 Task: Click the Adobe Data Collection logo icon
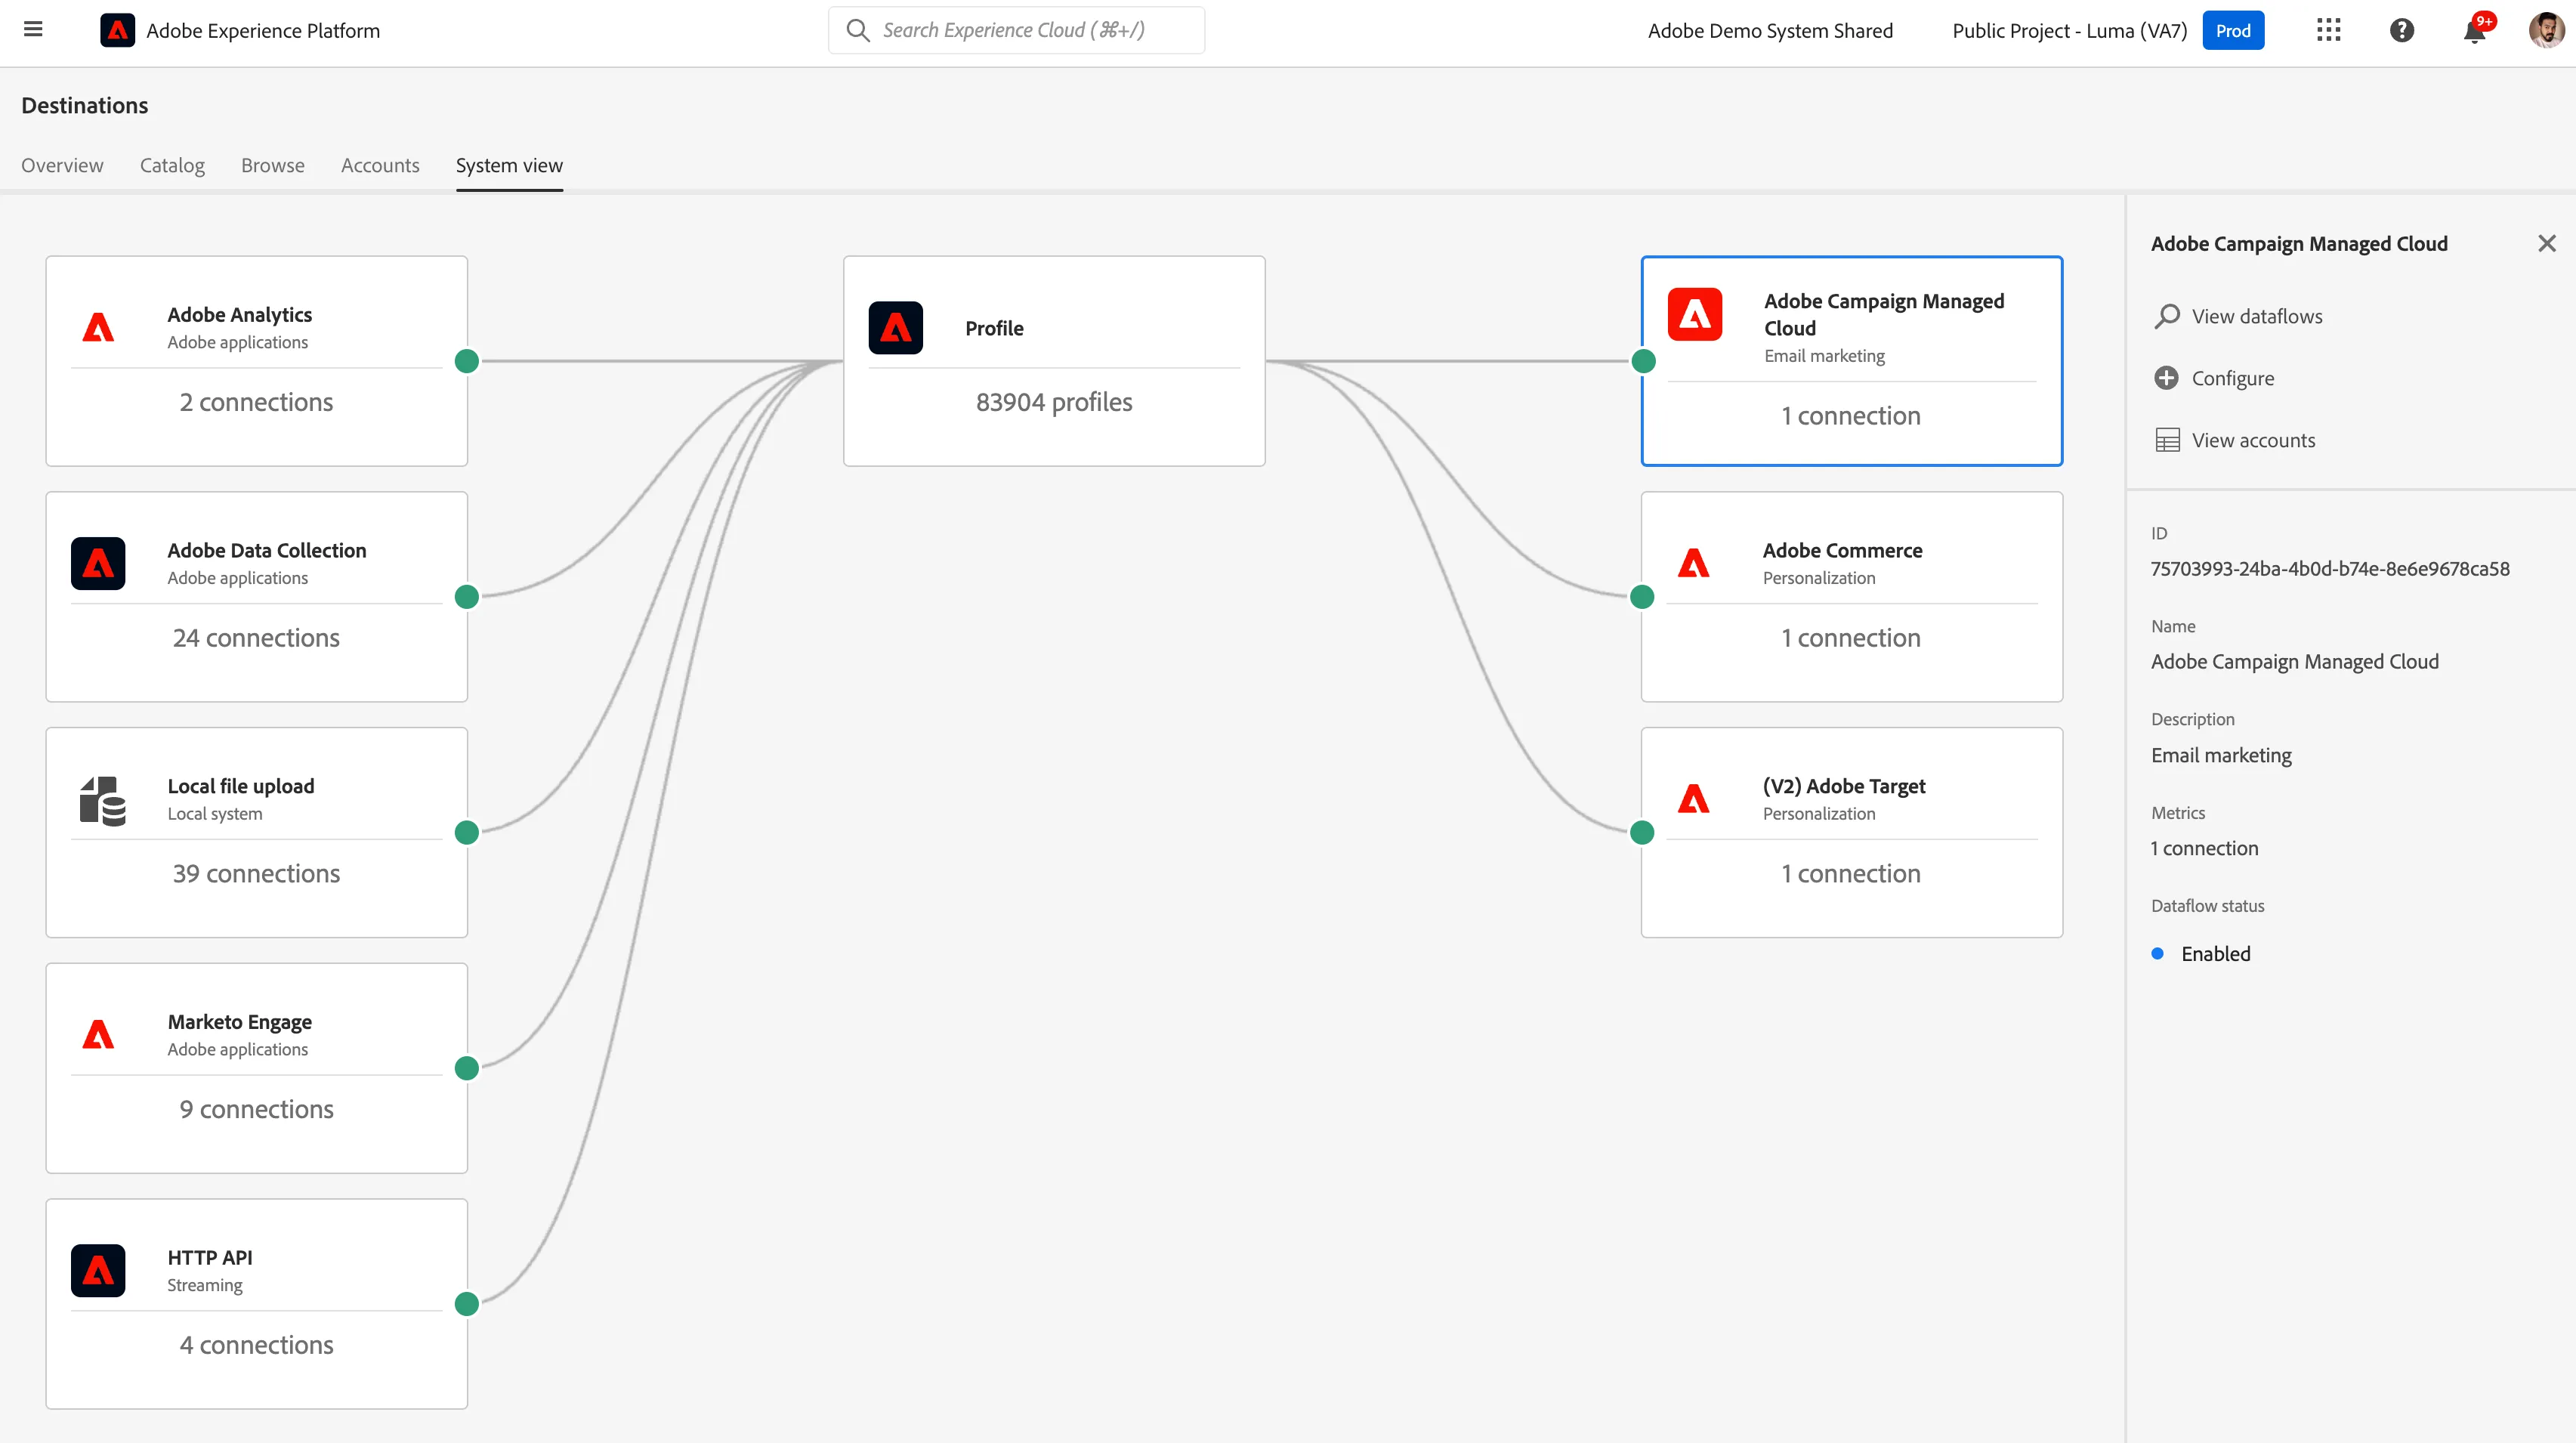coord(98,564)
